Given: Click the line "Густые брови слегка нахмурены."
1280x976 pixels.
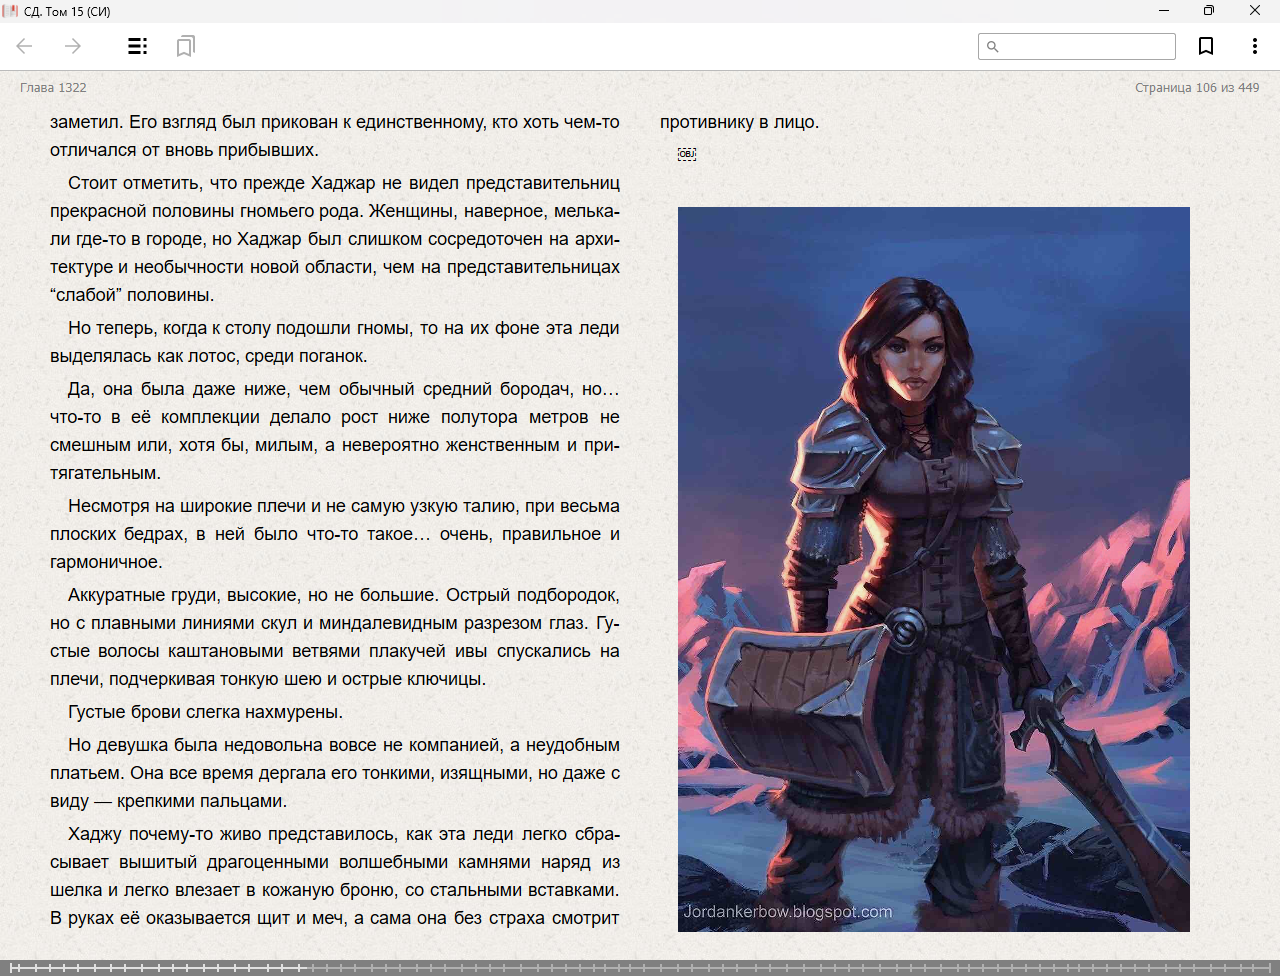Looking at the screenshot, I should [x=205, y=712].
